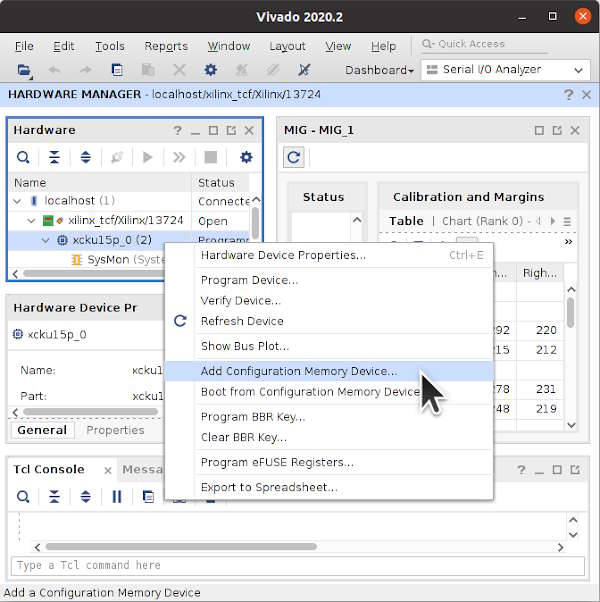Choose Verify Device from context menu
The height and width of the screenshot is (602, 600).
329,301
